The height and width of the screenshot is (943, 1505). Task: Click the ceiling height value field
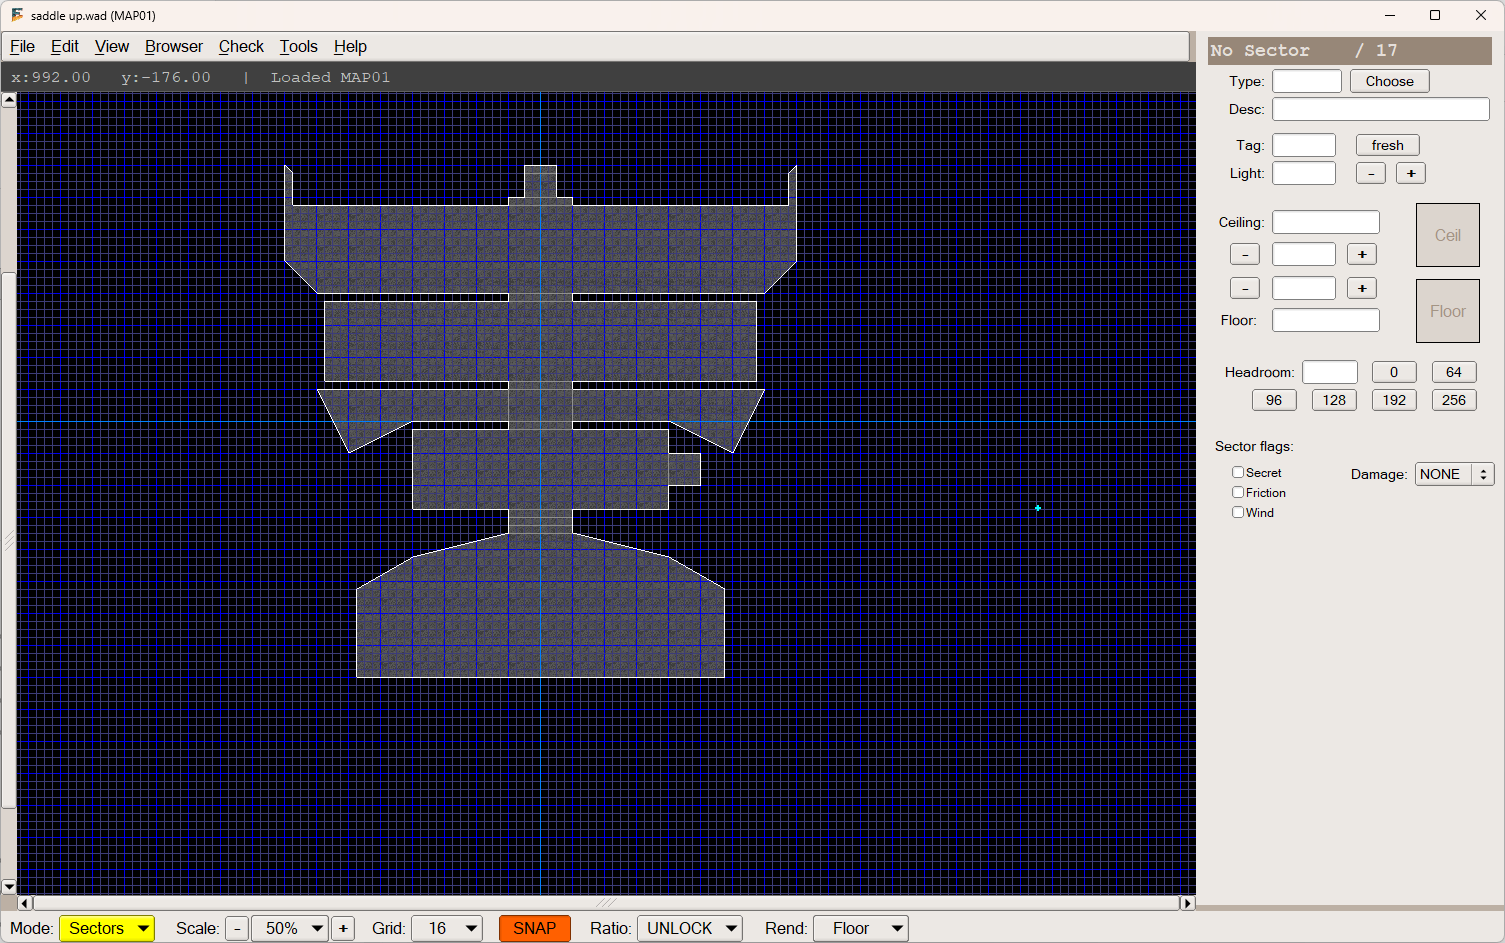tap(1304, 254)
